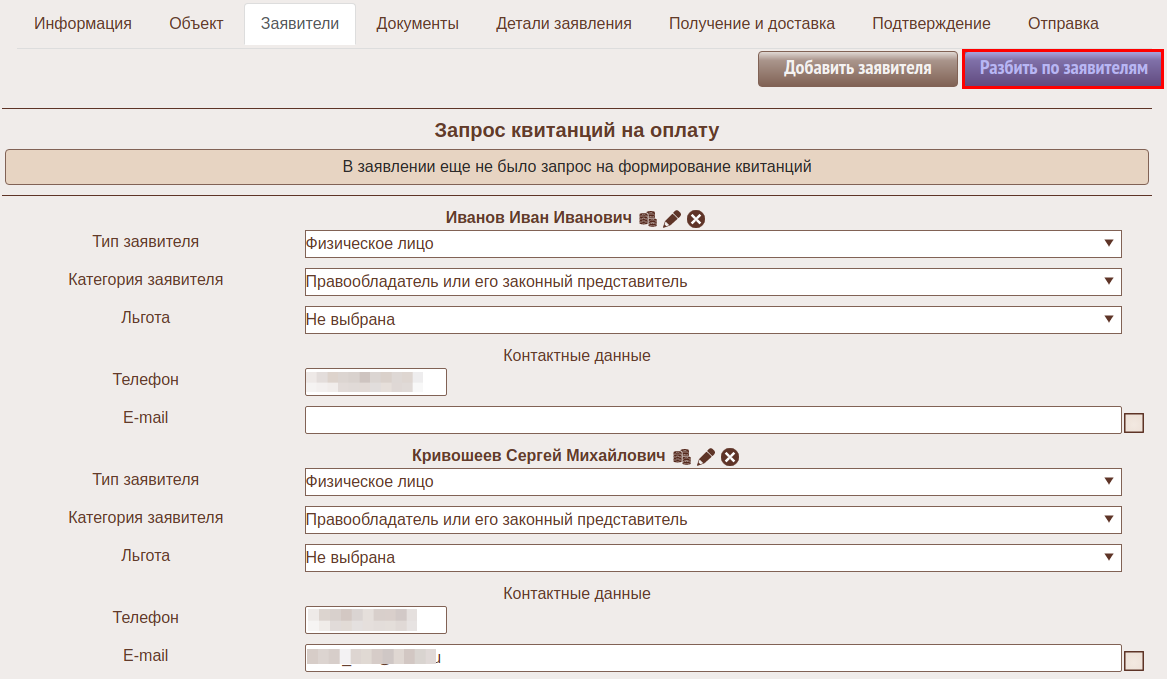1167x679 pixels.
Task: Switch to the Документы tab
Action: coord(417,24)
